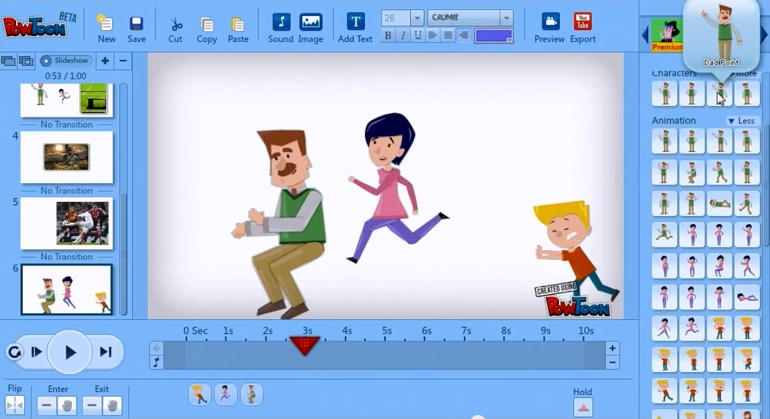This screenshot has height=419, width=770.
Task: Click the Premium library category
Action: click(667, 36)
